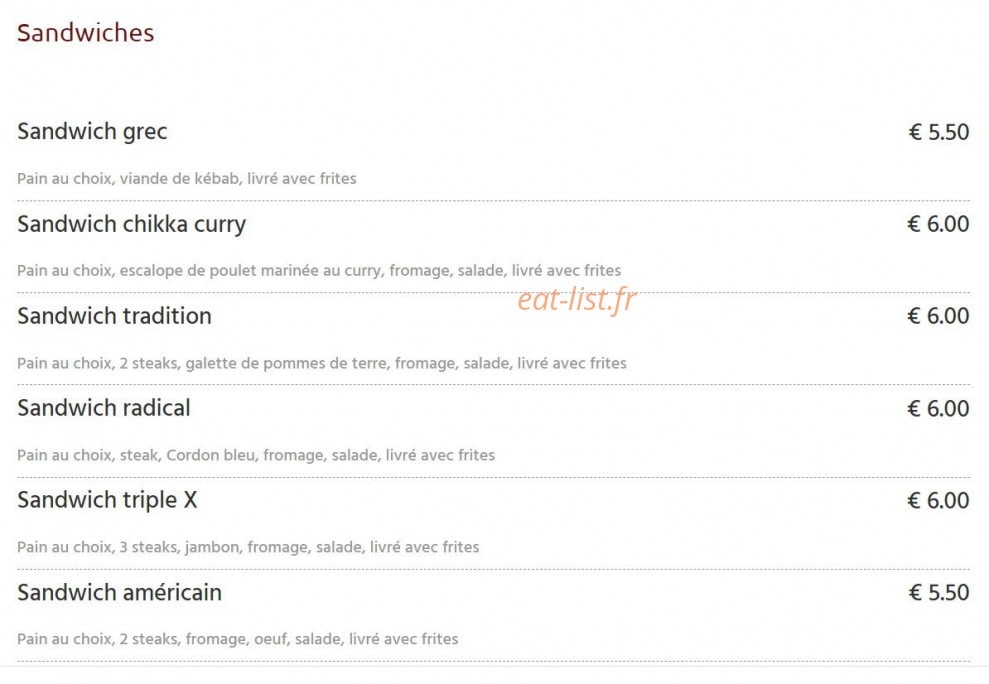Select the Sandwich grec item
Screen dimensions: 989x684
(x=92, y=131)
